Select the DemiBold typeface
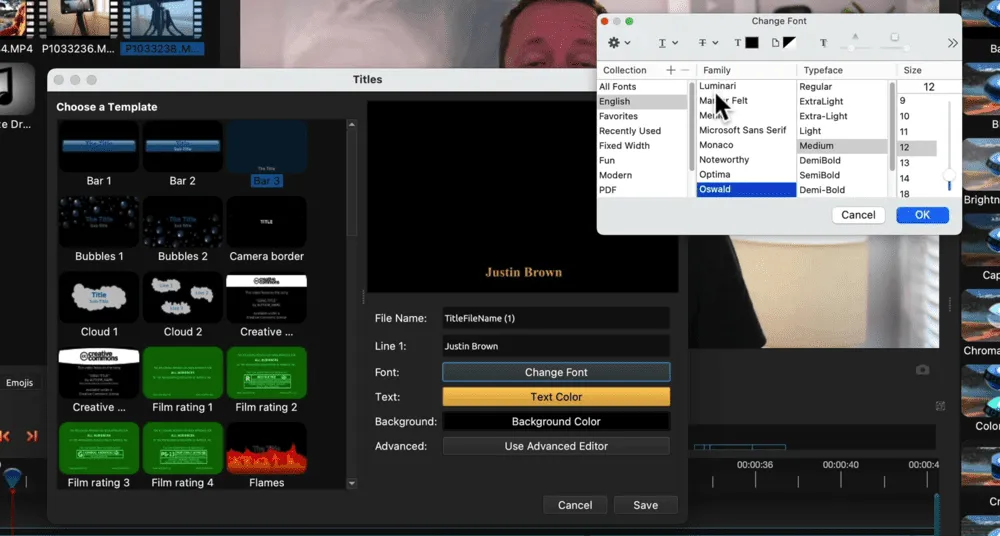This screenshot has width=1000, height=536. click(820, 160)
